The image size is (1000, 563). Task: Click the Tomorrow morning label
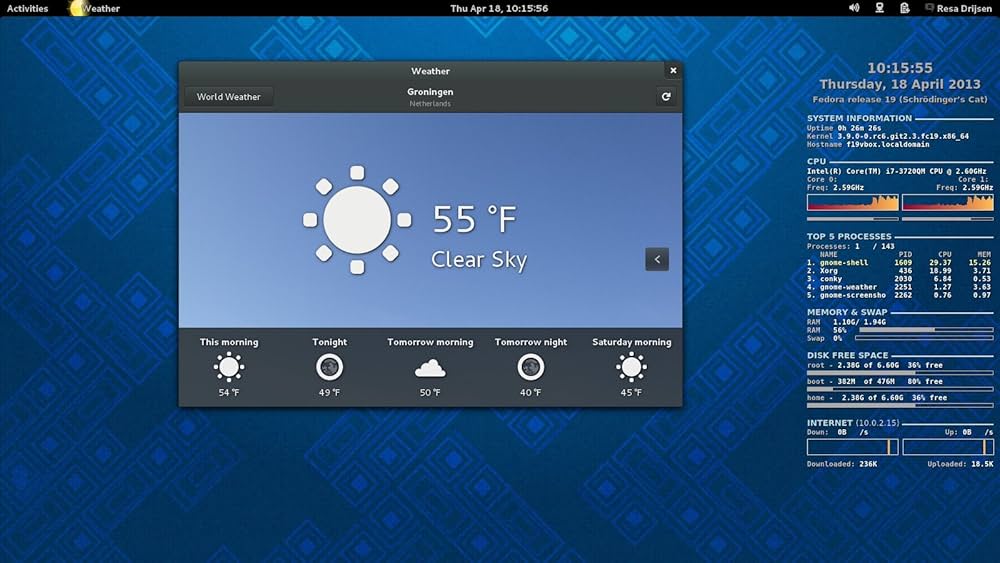(x=430, y=342)
